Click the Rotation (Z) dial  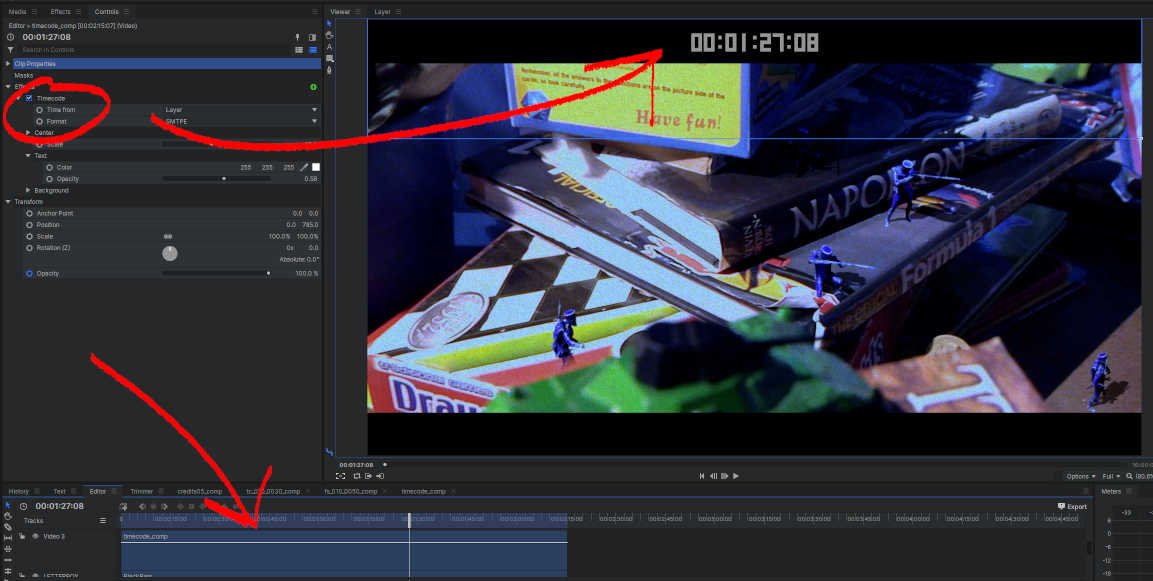(x=170, y=254)
